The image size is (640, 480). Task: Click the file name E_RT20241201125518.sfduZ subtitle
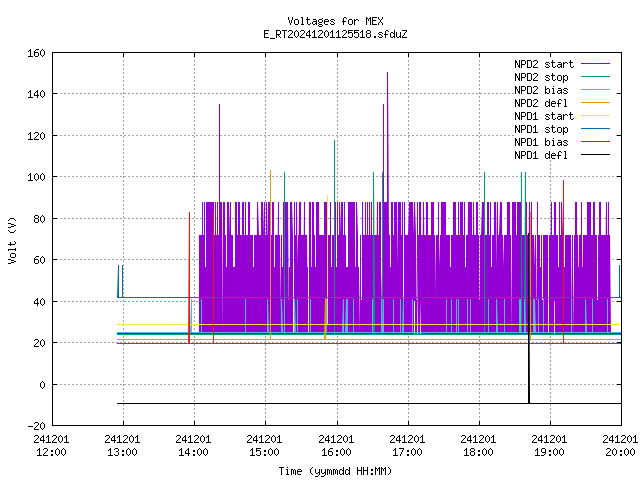[335, 34]
